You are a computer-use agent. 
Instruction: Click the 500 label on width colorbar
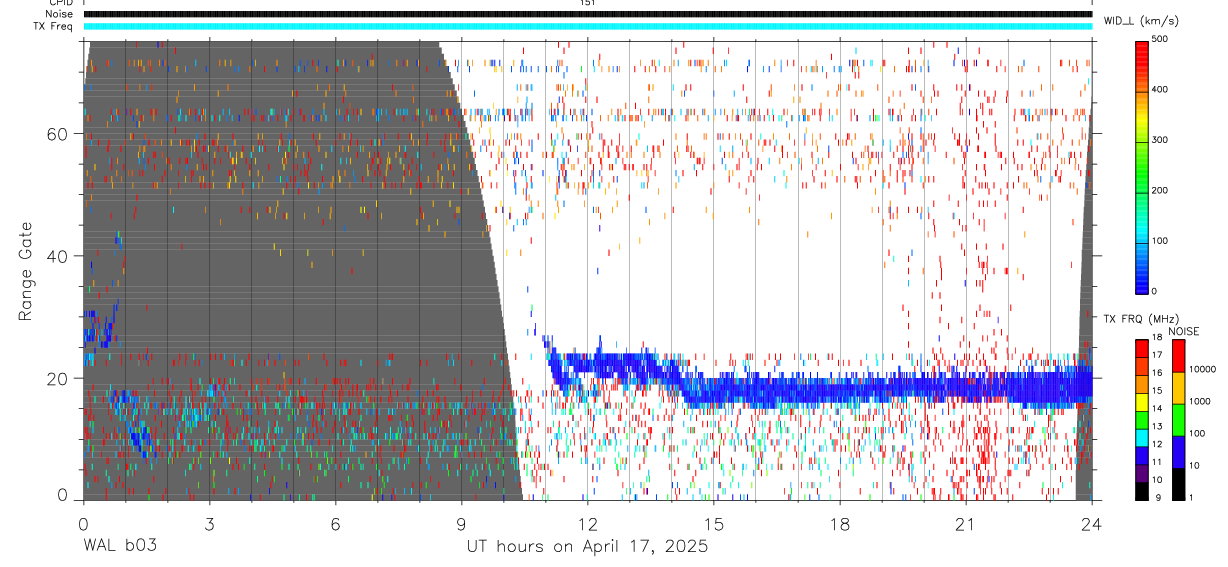tap(1160, 39)
